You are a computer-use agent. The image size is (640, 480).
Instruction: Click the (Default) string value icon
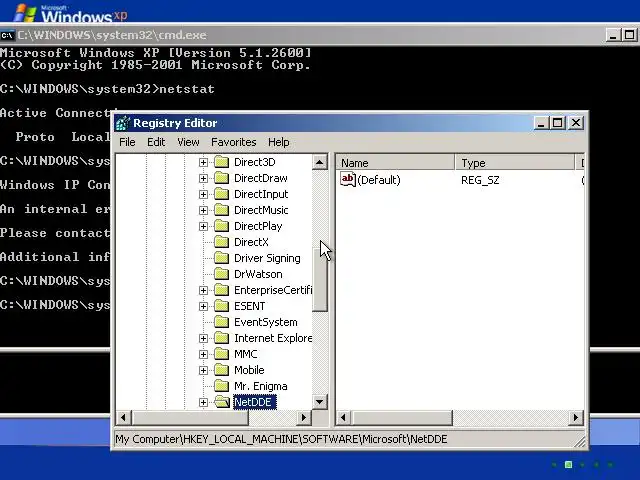click(x=348, y=180)
